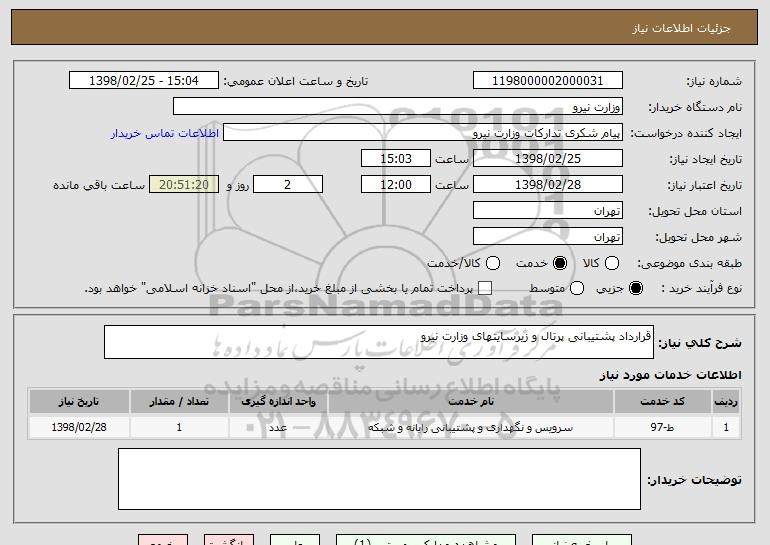Click the توضیحات خریدار label
Screen dimensions: 770x545
694,480
